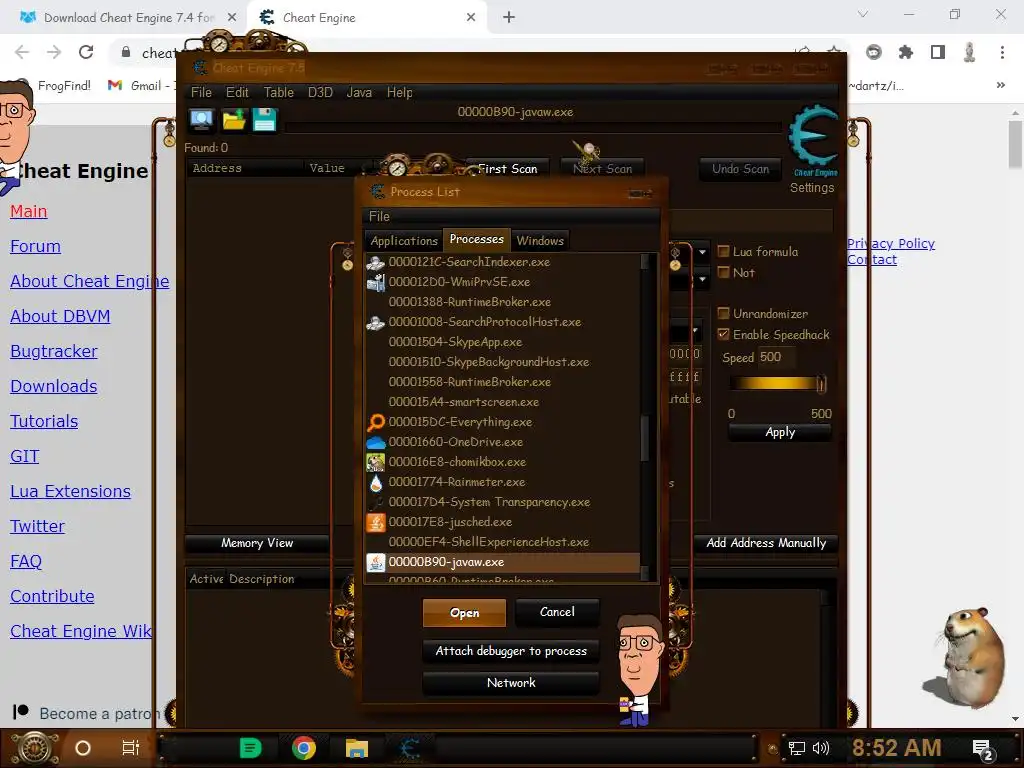
Task: Open the Chrome extensions puzzle icon
Action: tap(905, 52)
